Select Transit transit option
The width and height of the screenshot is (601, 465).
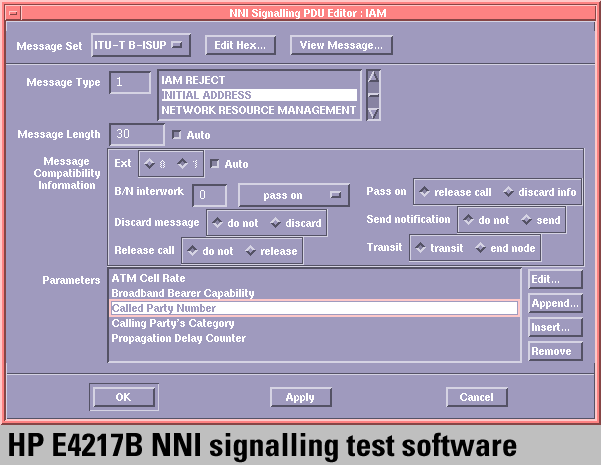(x=439, y=248)
